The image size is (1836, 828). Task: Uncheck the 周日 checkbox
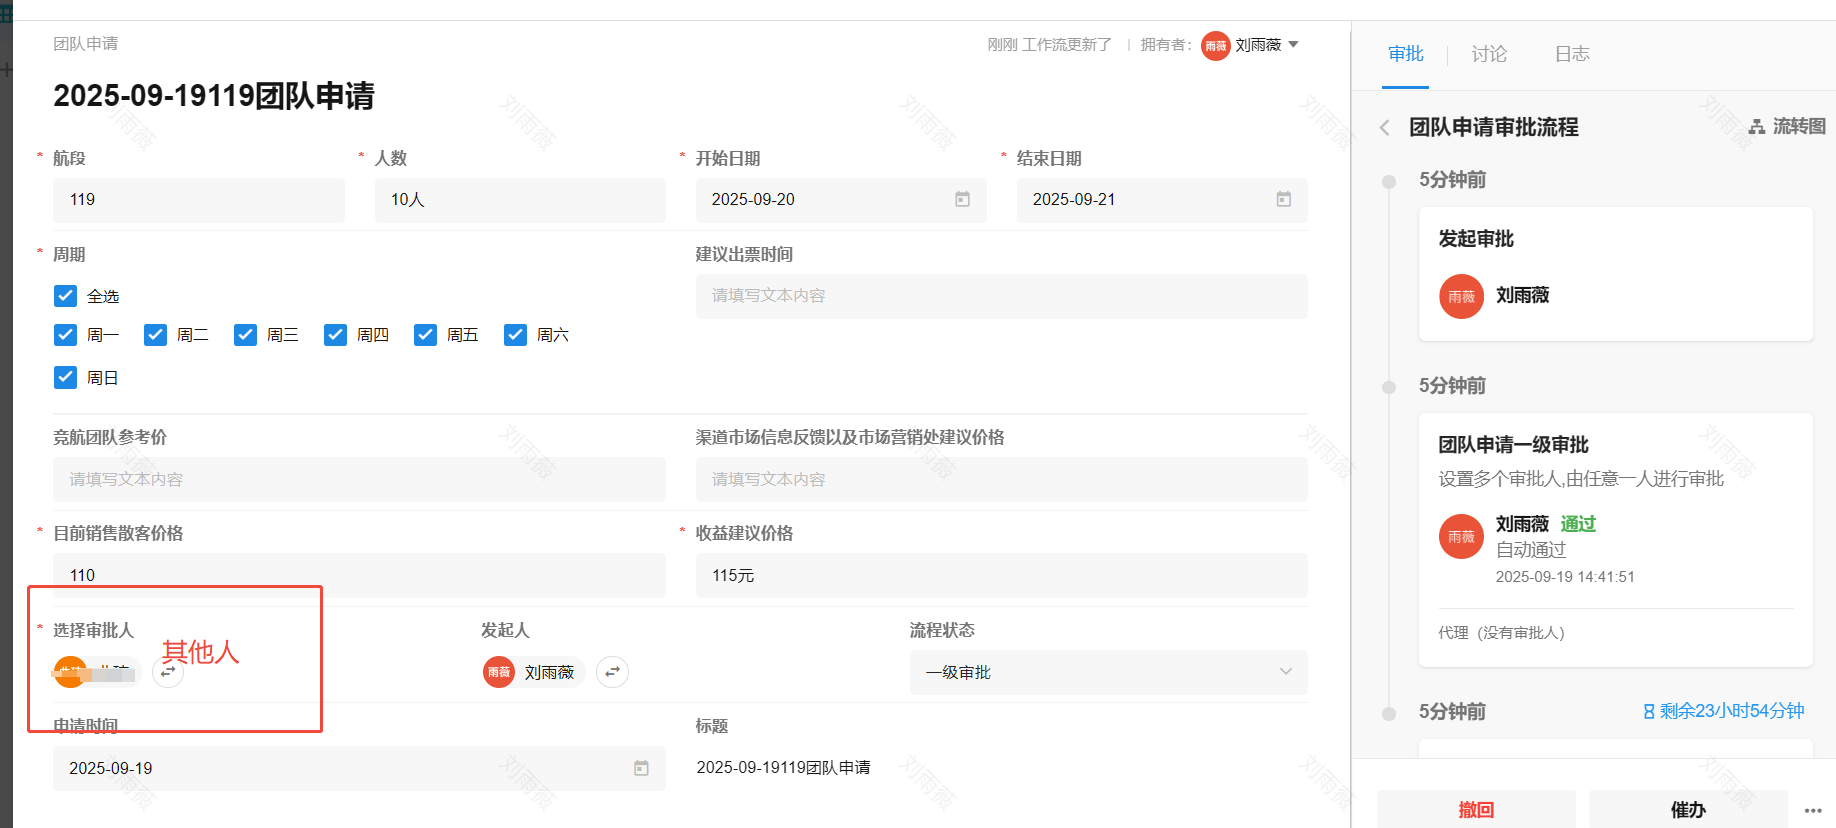click(65, 377)
